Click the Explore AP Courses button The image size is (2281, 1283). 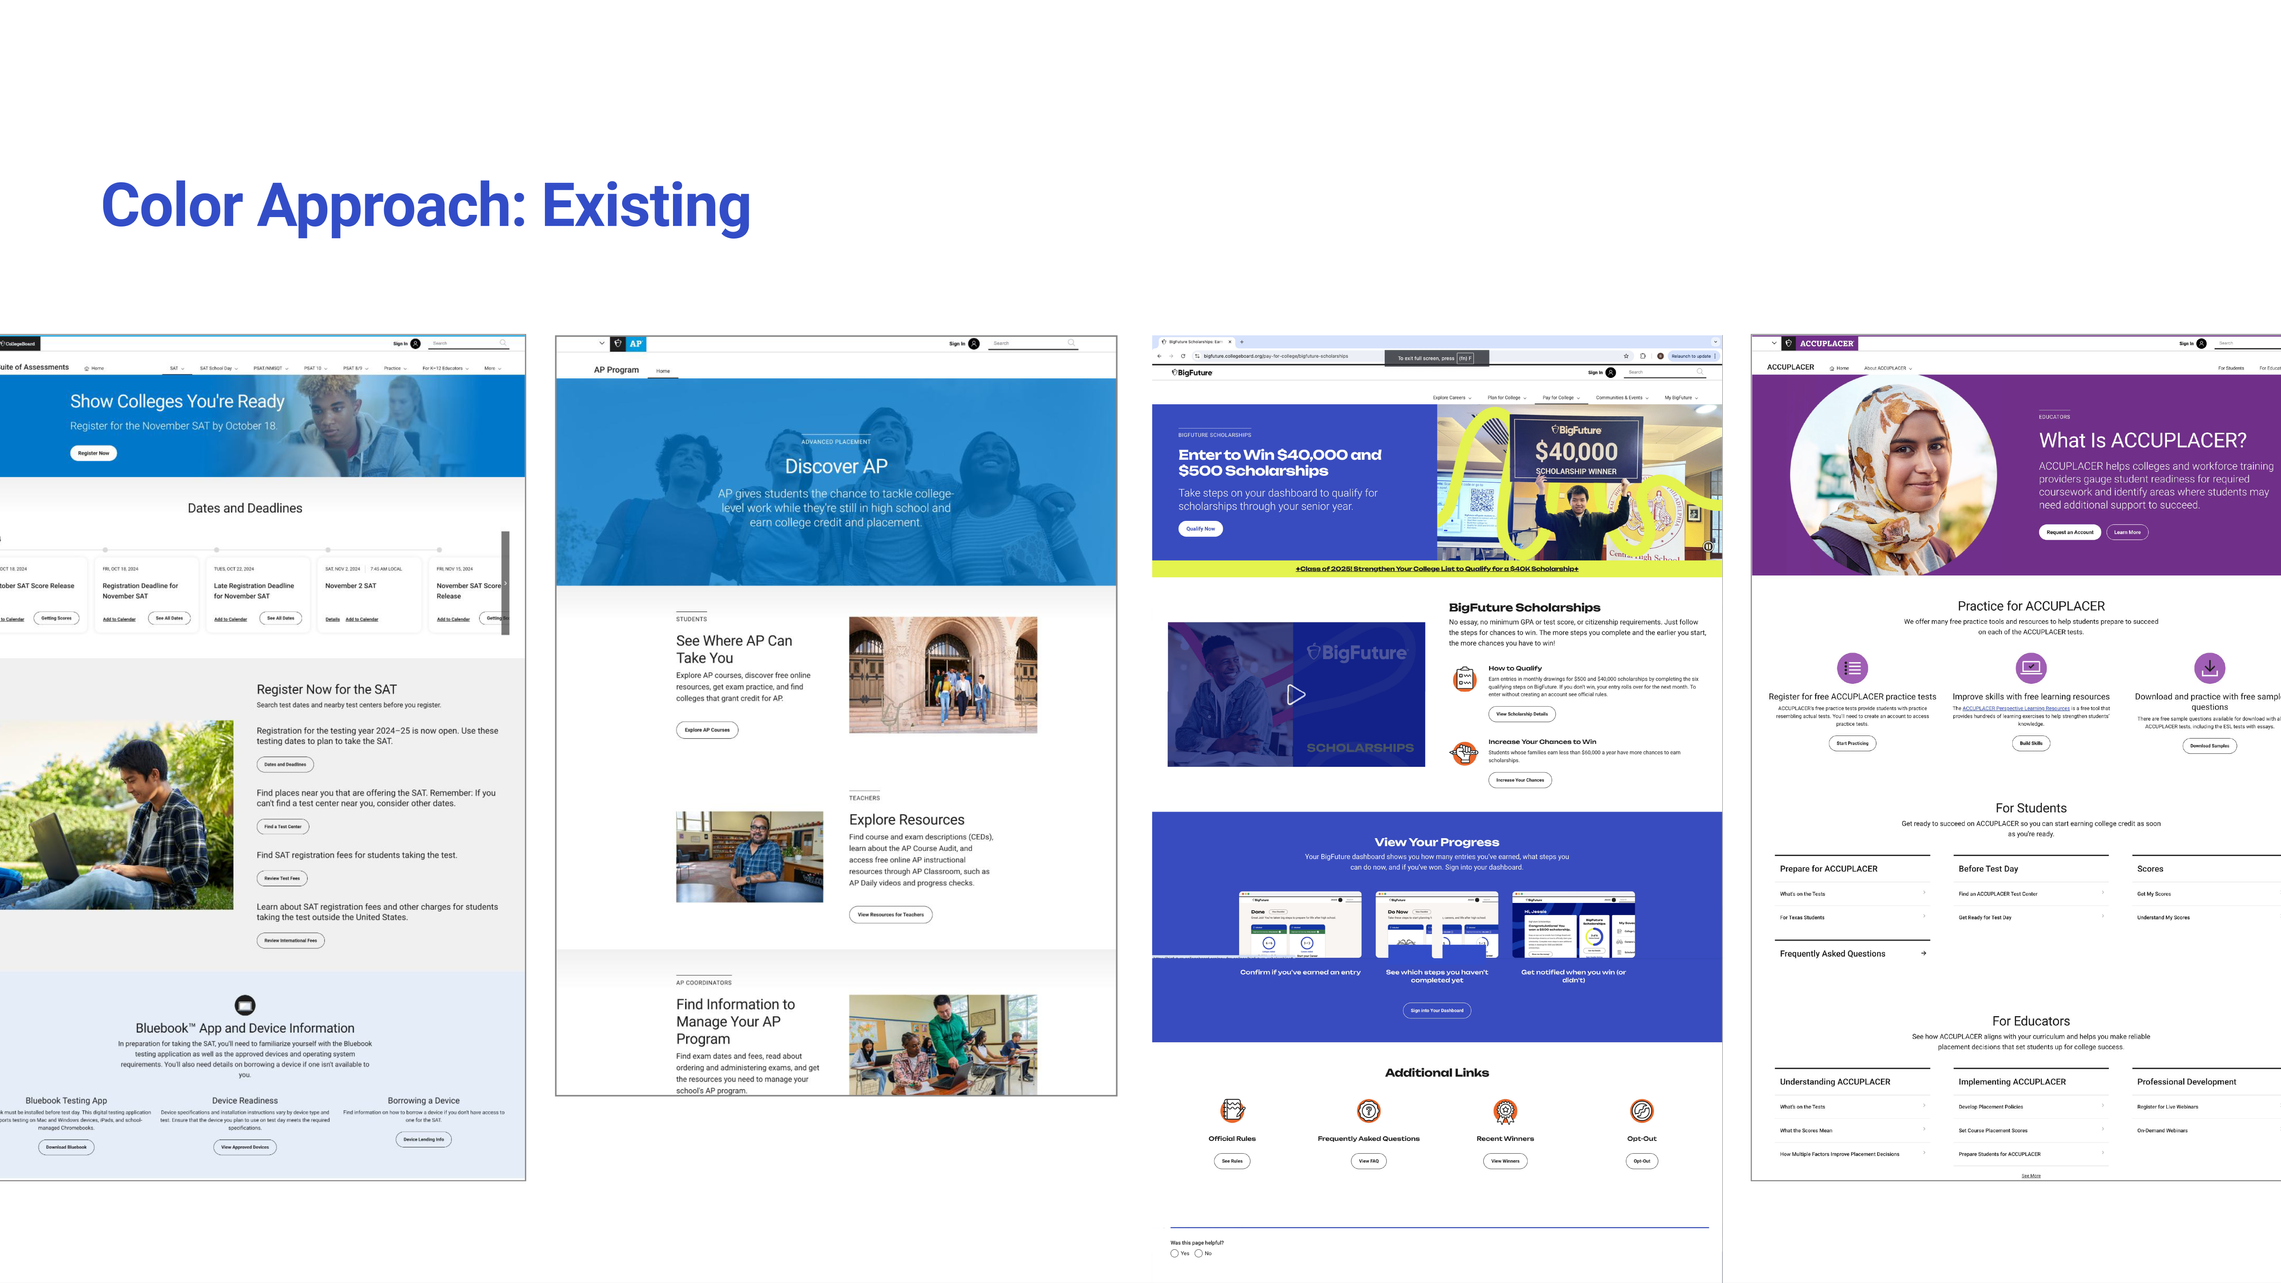(x=707, y=730)
